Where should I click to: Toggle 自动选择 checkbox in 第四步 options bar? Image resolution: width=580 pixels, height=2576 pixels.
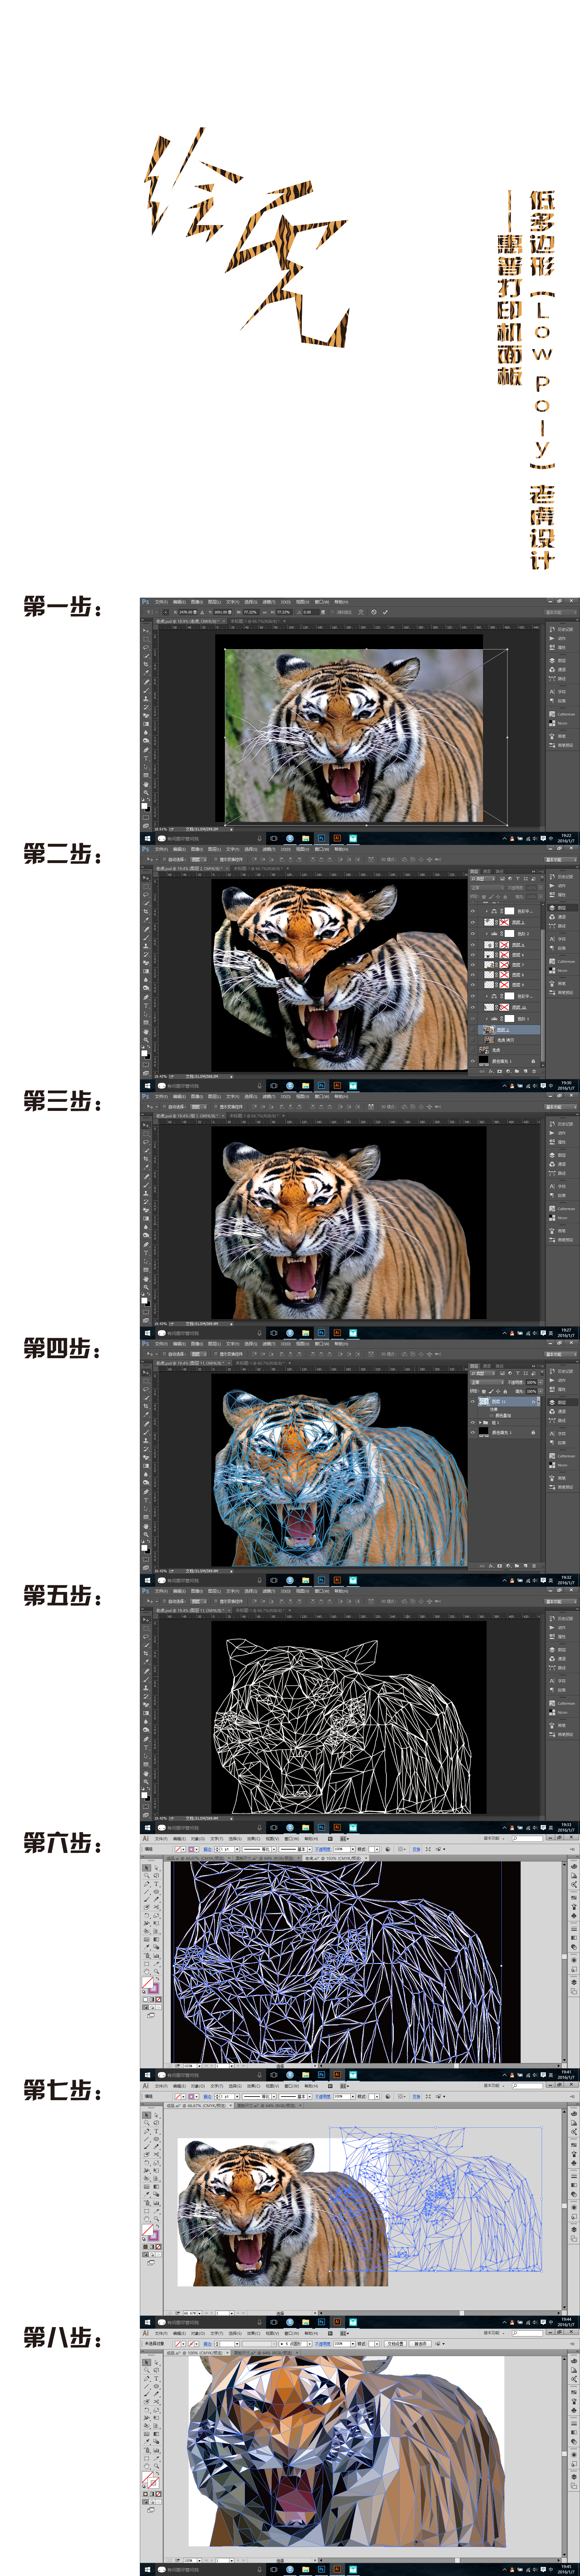[x=164, y=1354]
